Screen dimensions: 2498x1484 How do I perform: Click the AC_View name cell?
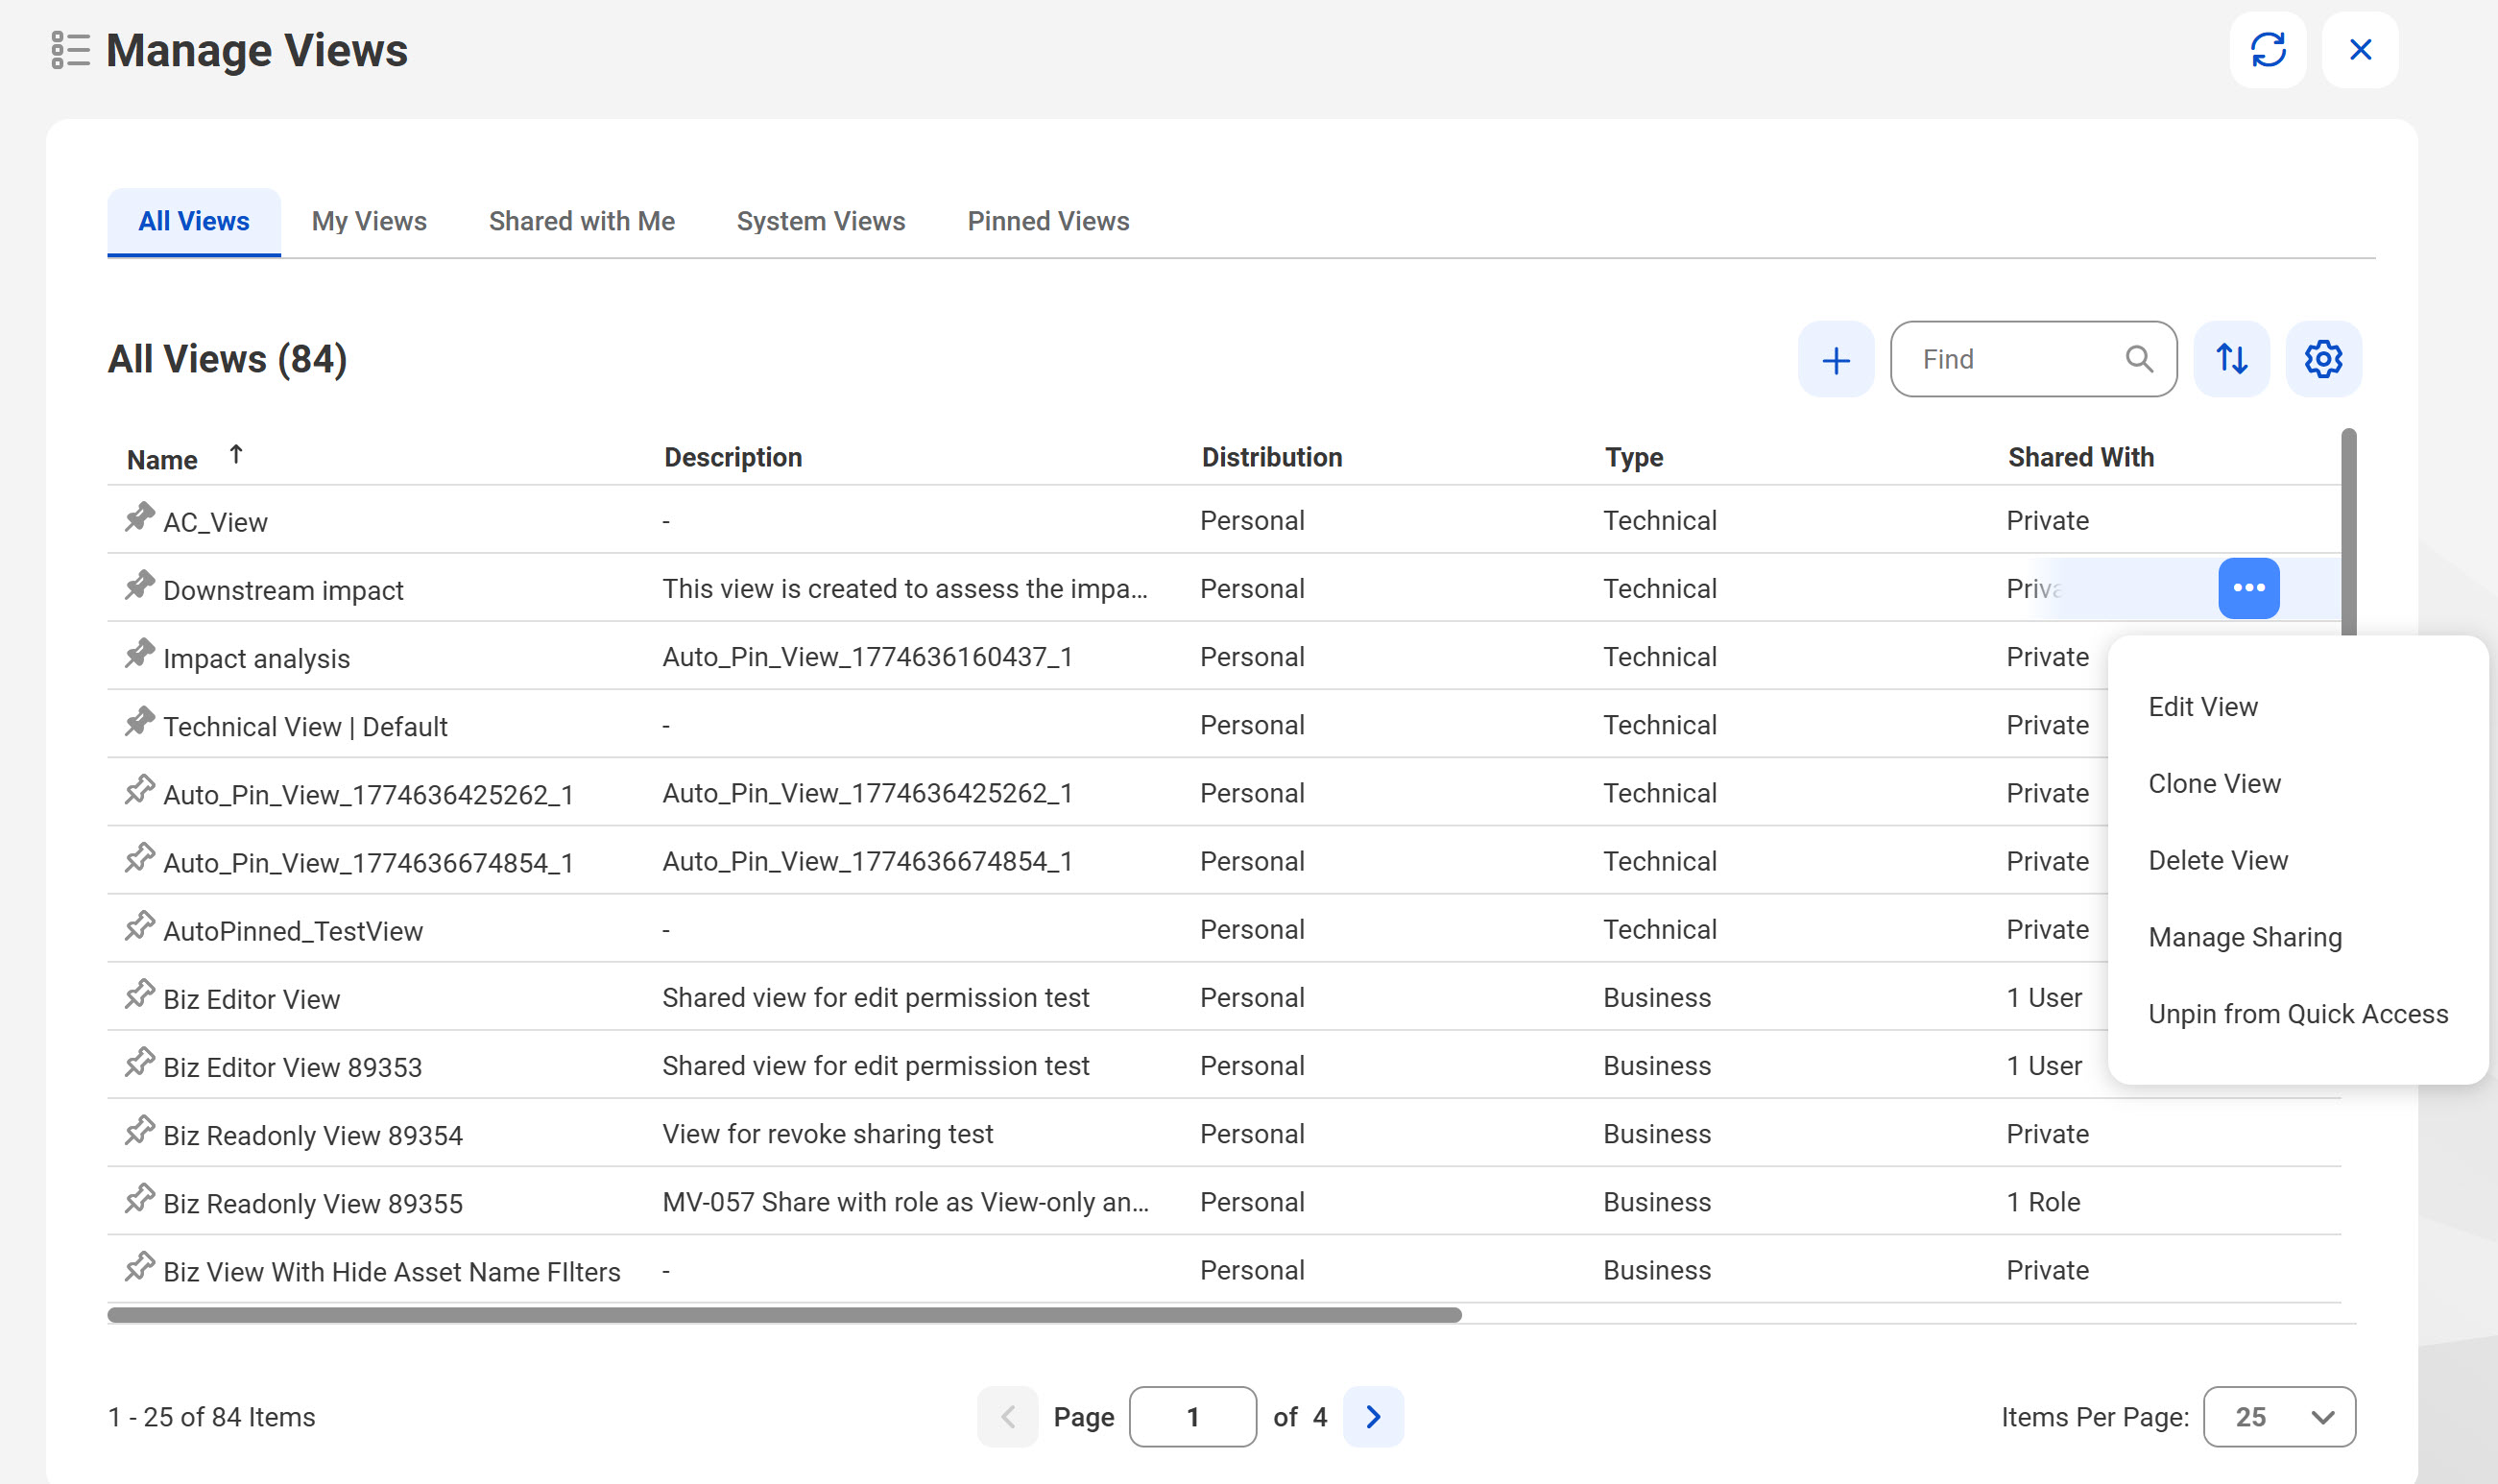point(215,522)
